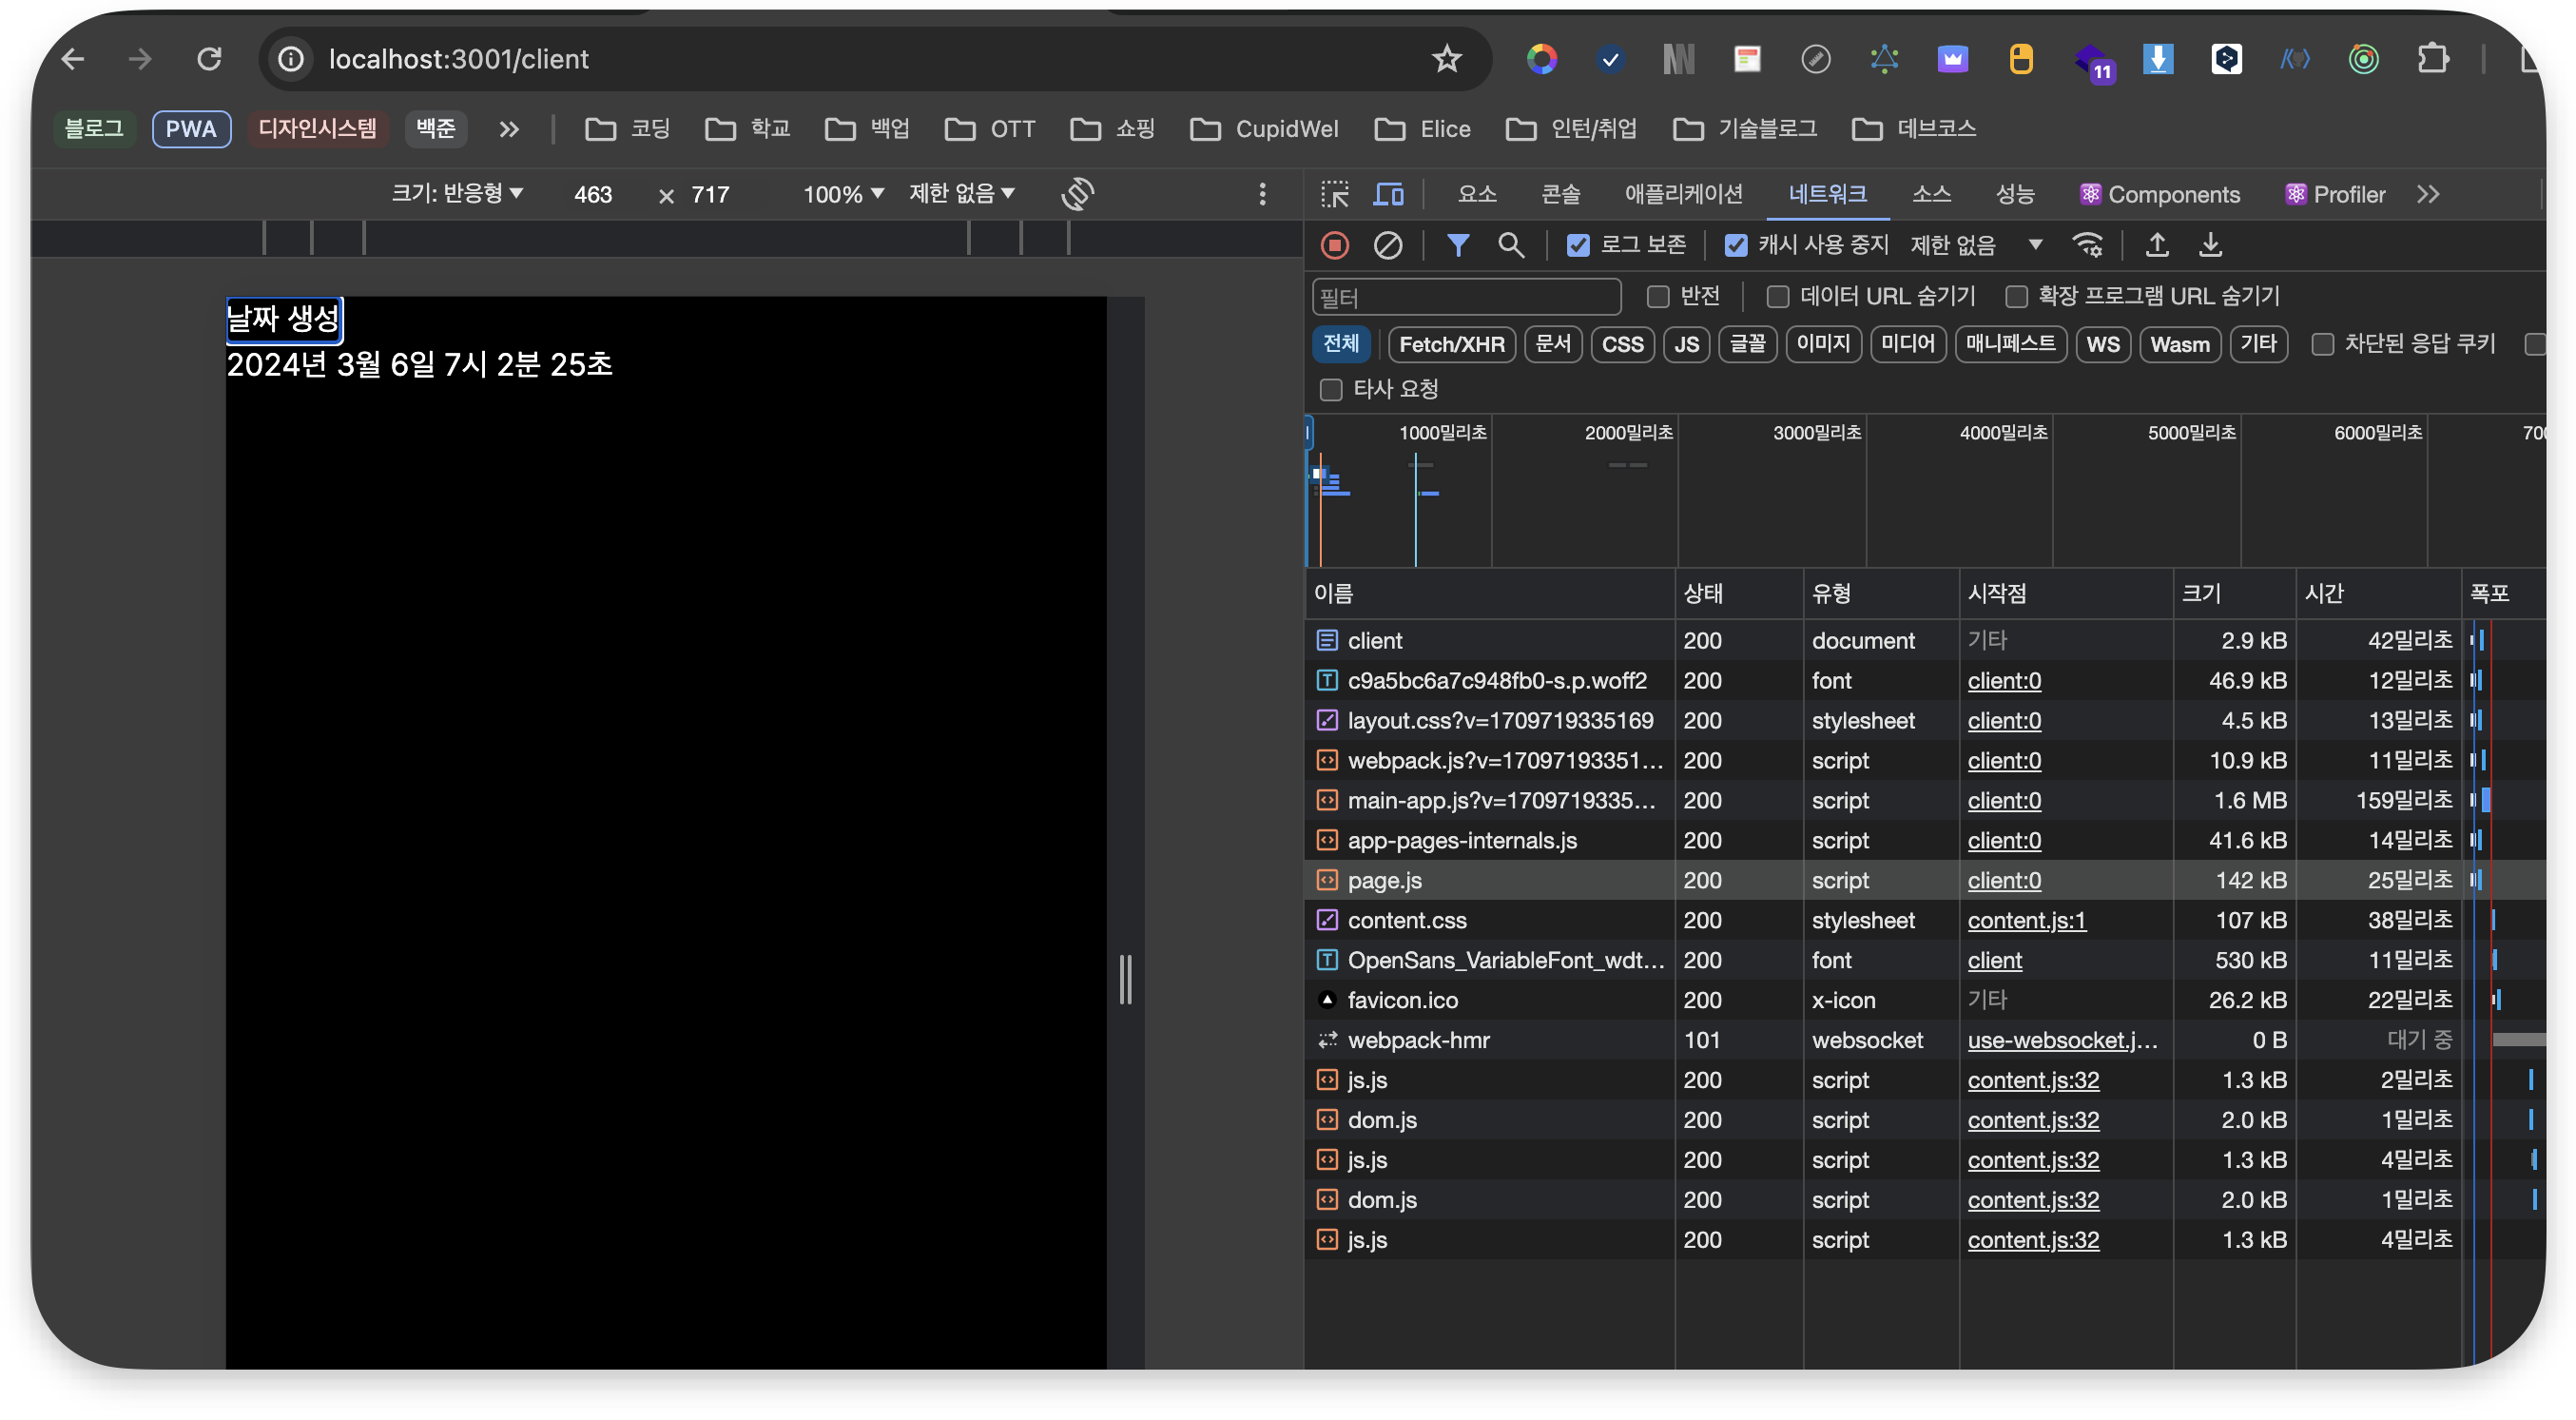Check the 타사 요청 checkbox
This screenshot has width=2576, height=1420.
pyautogui.click(x=1330, y=389)
